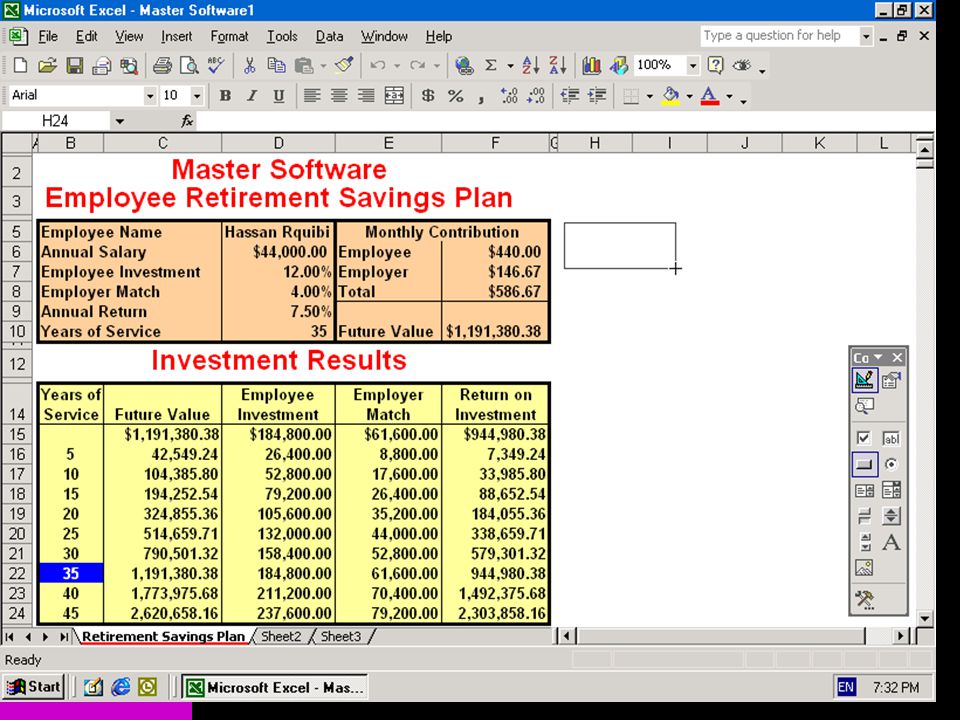Sort Ascending A to Z
960x720 pixels.
[x=530, y=65]
